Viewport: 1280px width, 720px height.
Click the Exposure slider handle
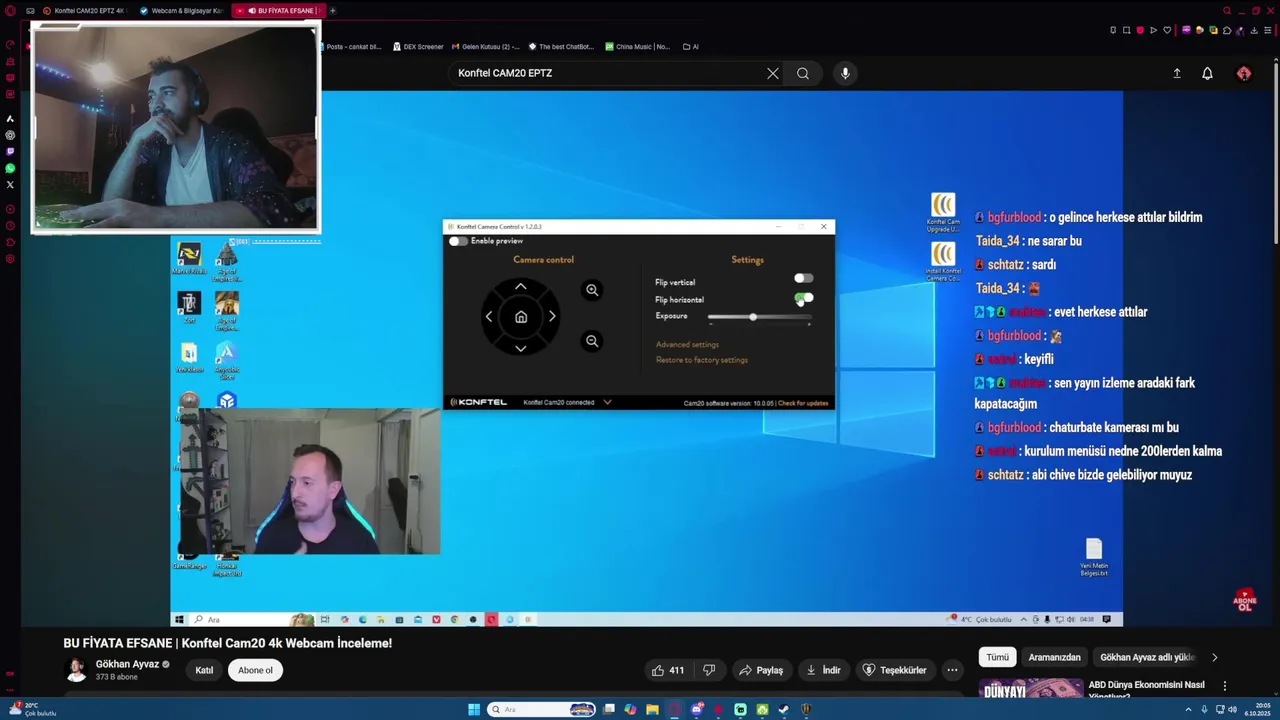click(x=753, y=317)
